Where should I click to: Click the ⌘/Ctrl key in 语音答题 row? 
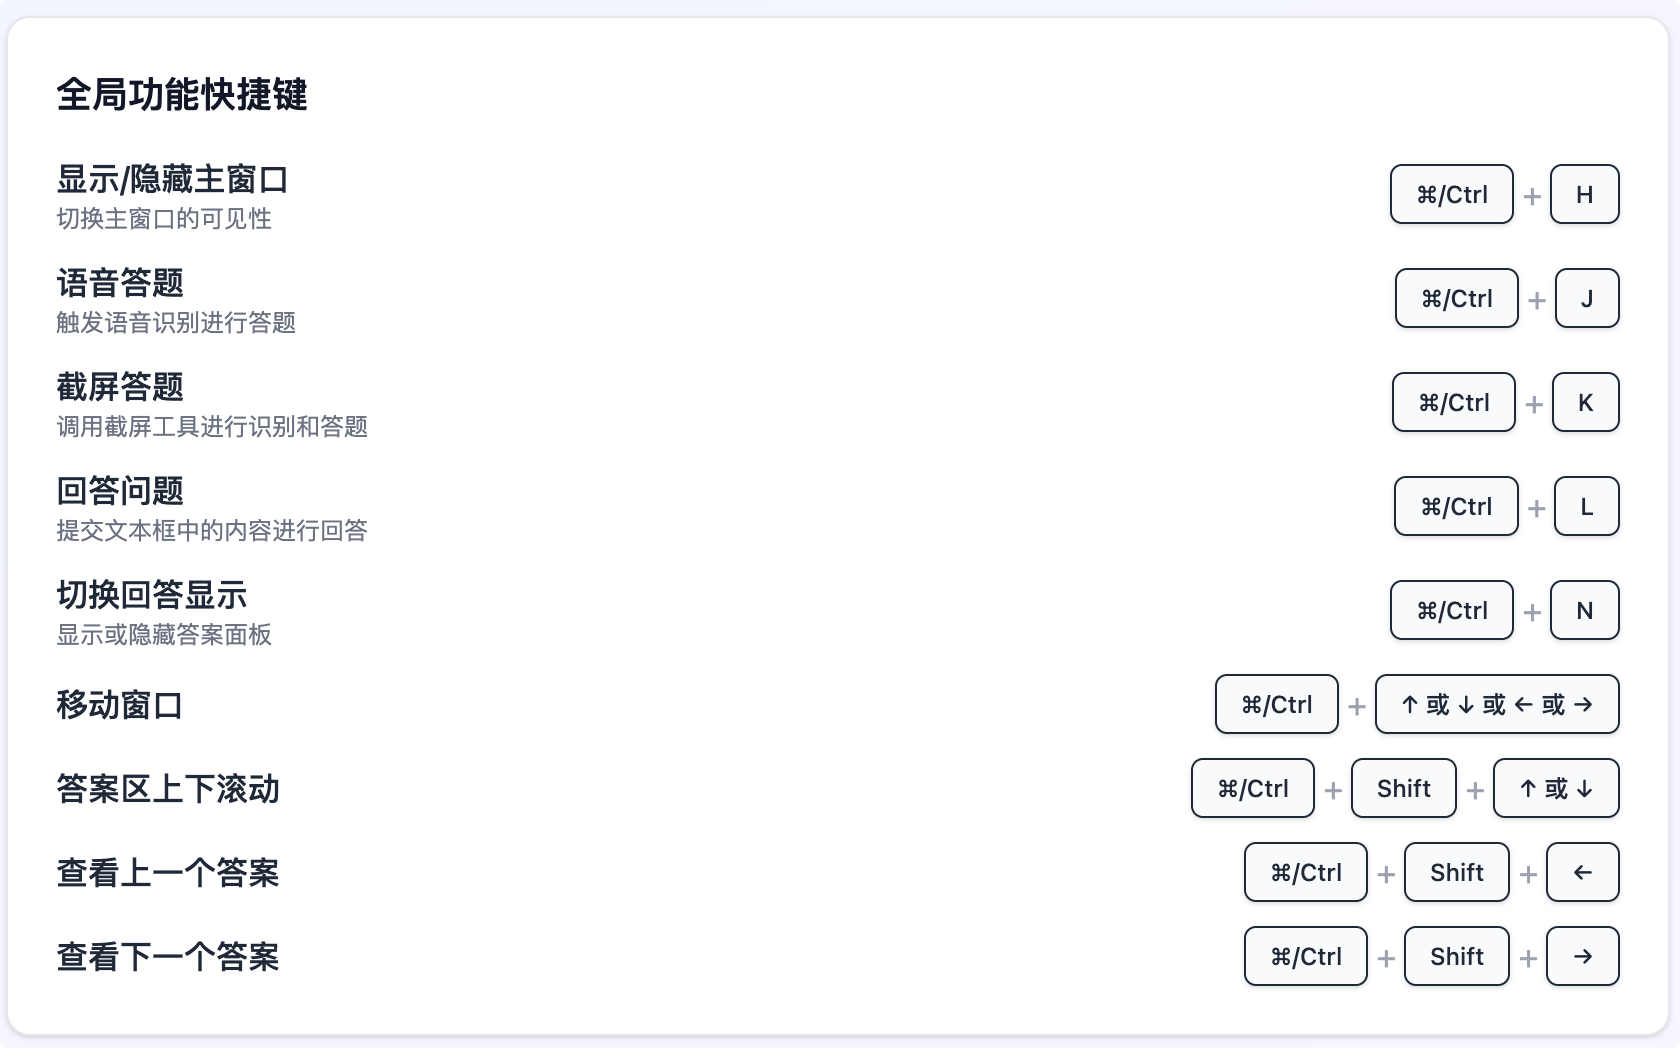tap(1456, 298)
